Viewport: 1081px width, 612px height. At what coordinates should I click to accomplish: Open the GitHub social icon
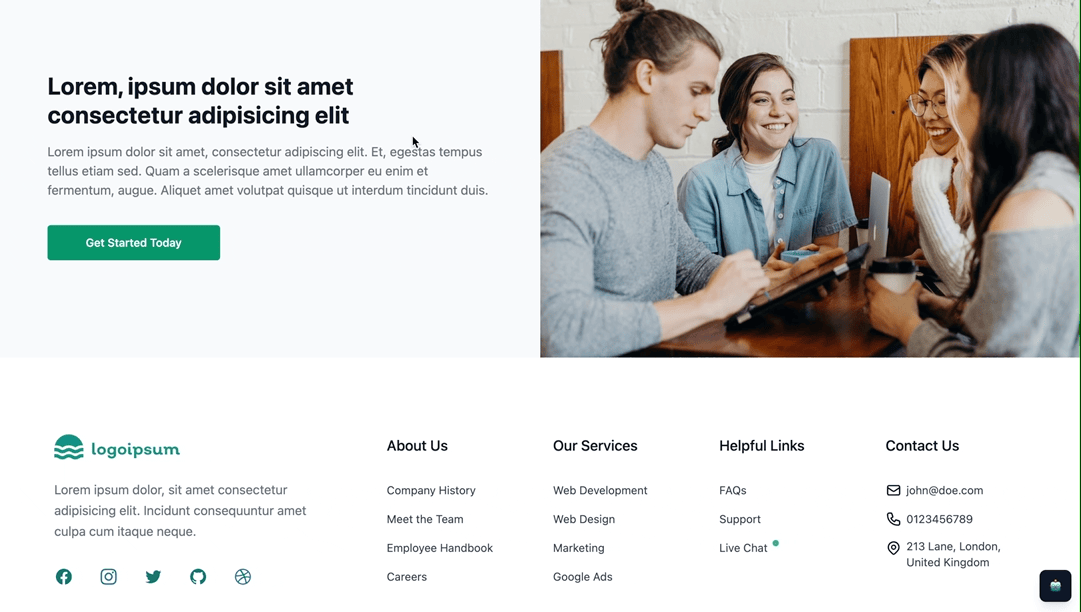198,576
